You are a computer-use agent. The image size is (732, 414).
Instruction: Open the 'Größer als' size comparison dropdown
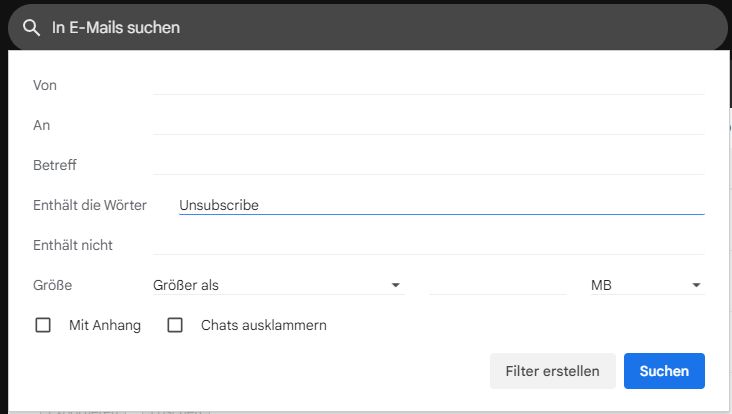click(x=278, y=285)
